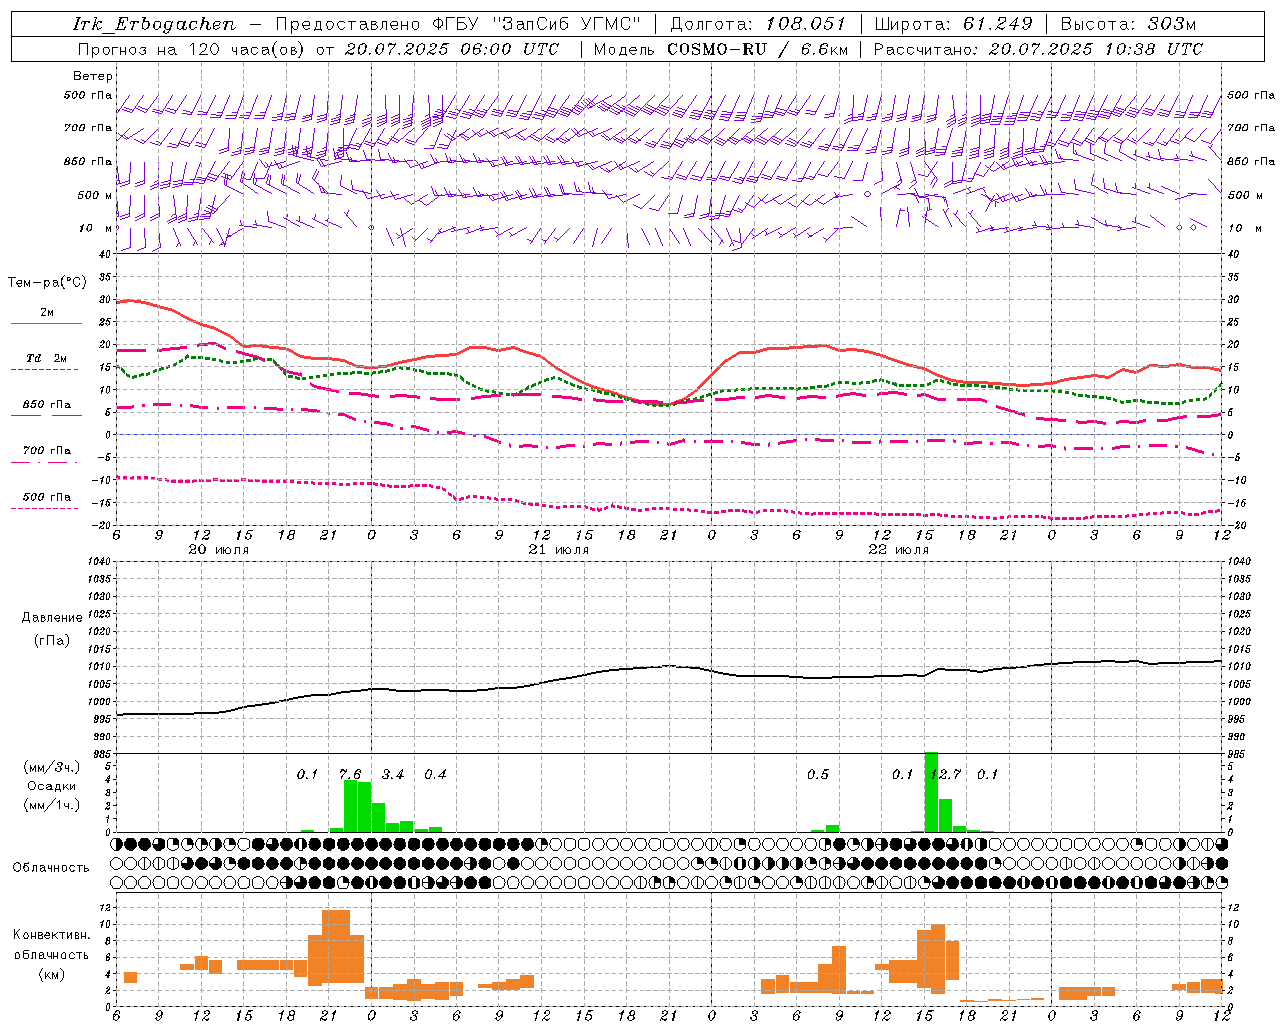Click the station name Irk_Erbogachen in the header
1280x1024 pixels.
pos(154,24)
